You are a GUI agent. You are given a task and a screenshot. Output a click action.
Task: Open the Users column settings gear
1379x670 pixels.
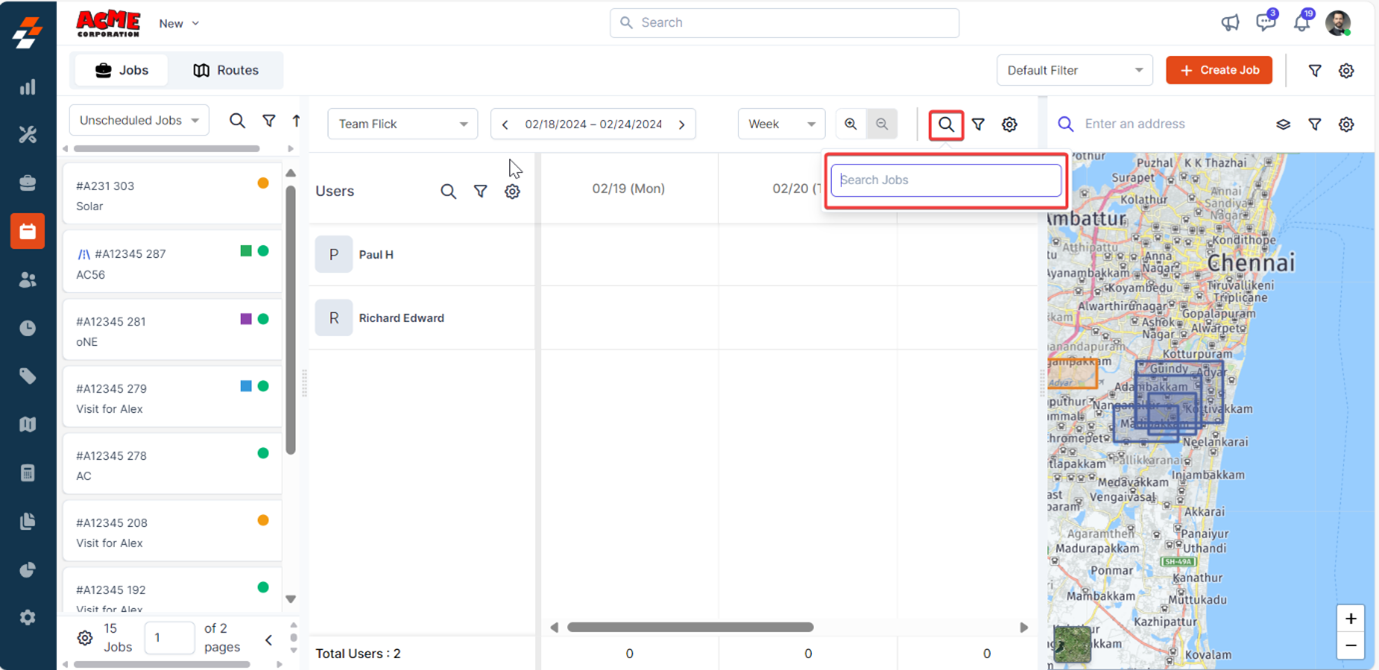point(512,191)
